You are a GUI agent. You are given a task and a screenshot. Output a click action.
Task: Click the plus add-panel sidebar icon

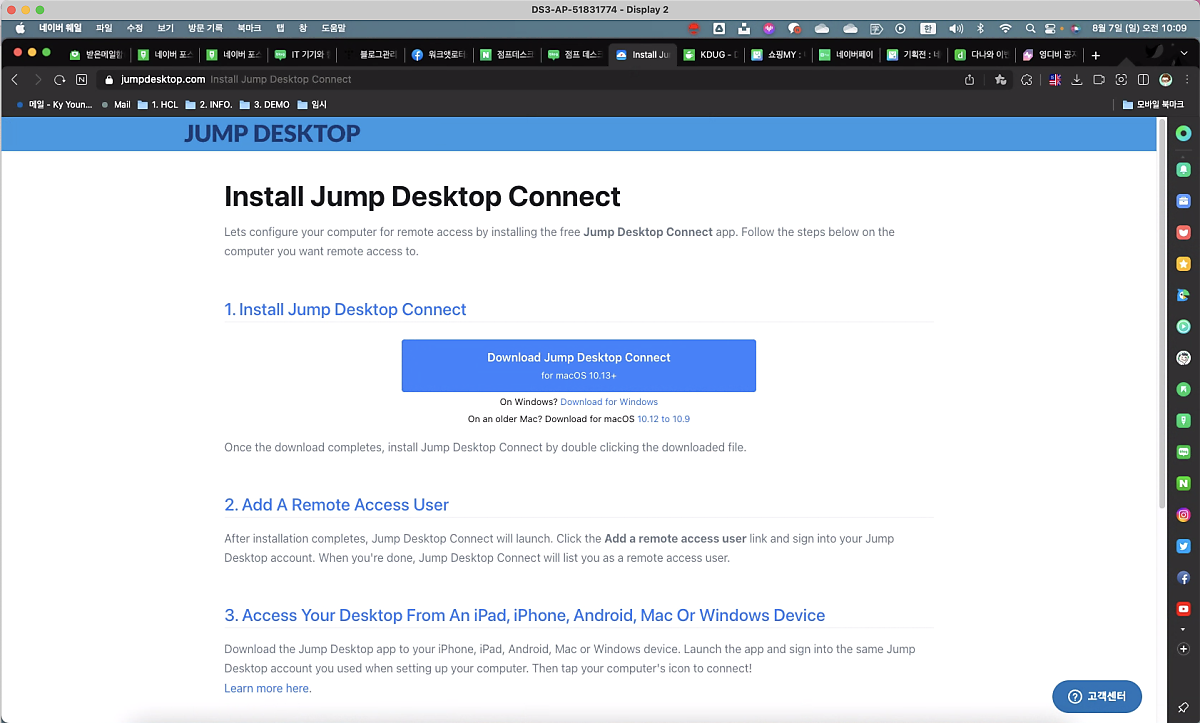click(1183, 649)
